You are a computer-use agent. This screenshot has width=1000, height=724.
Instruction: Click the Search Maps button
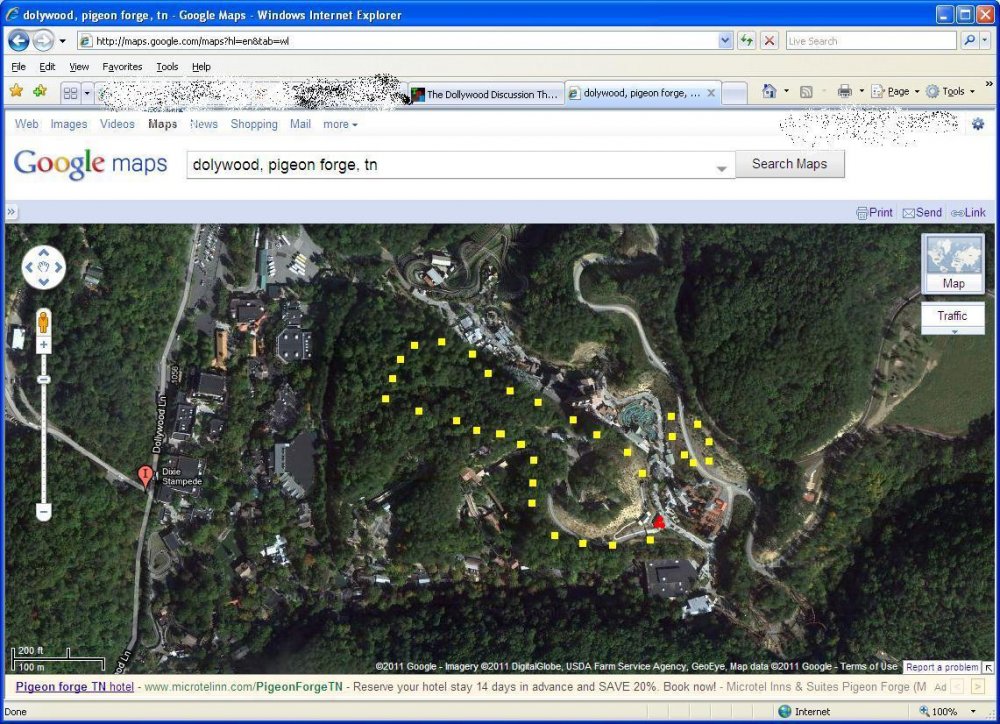point(790,163)
